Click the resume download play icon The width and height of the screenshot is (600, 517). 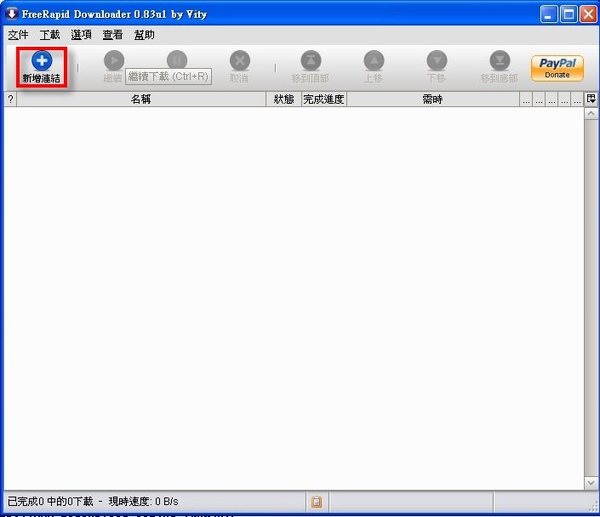[114, 60]
